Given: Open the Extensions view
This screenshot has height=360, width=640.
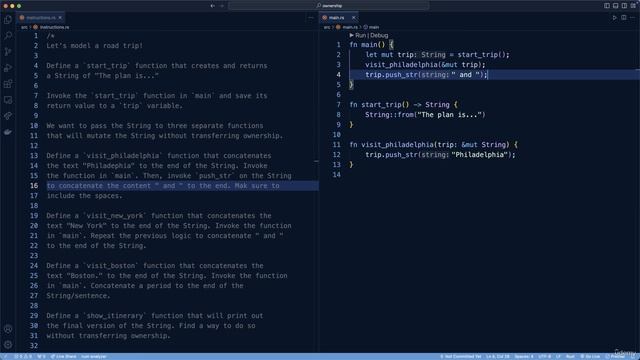Looking at the screenshot, I should click(x=8, y=84).
